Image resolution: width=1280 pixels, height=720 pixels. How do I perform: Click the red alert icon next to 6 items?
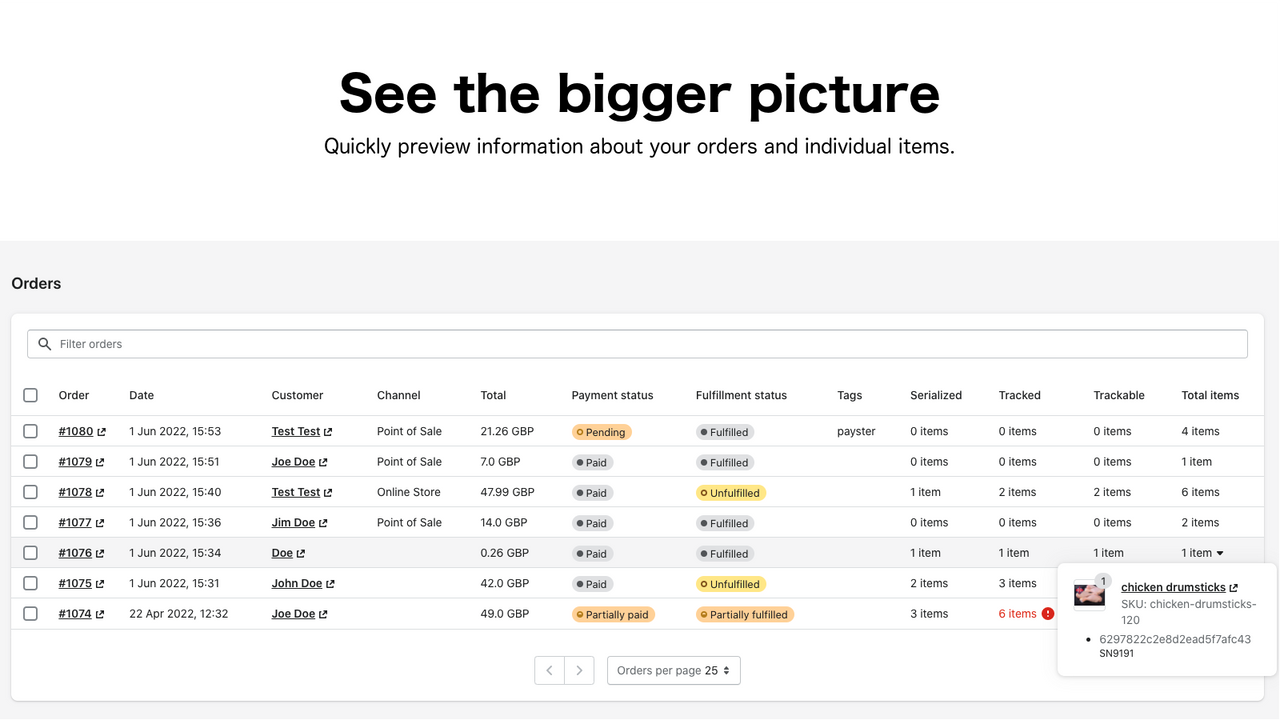pos(1048,613)
